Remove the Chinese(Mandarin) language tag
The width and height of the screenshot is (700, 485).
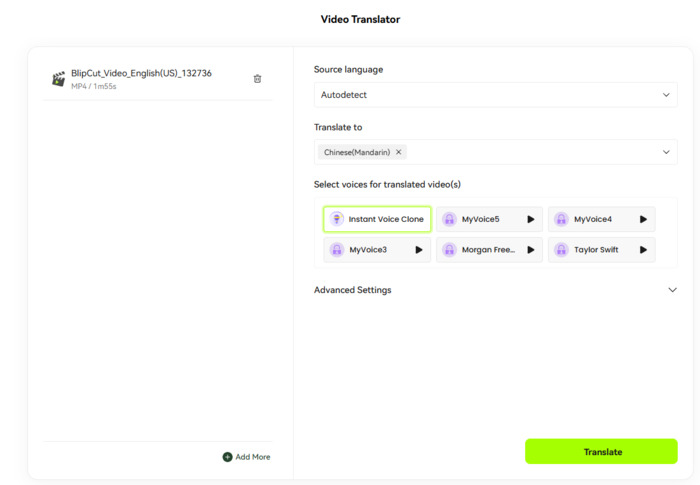click(398, 152)
